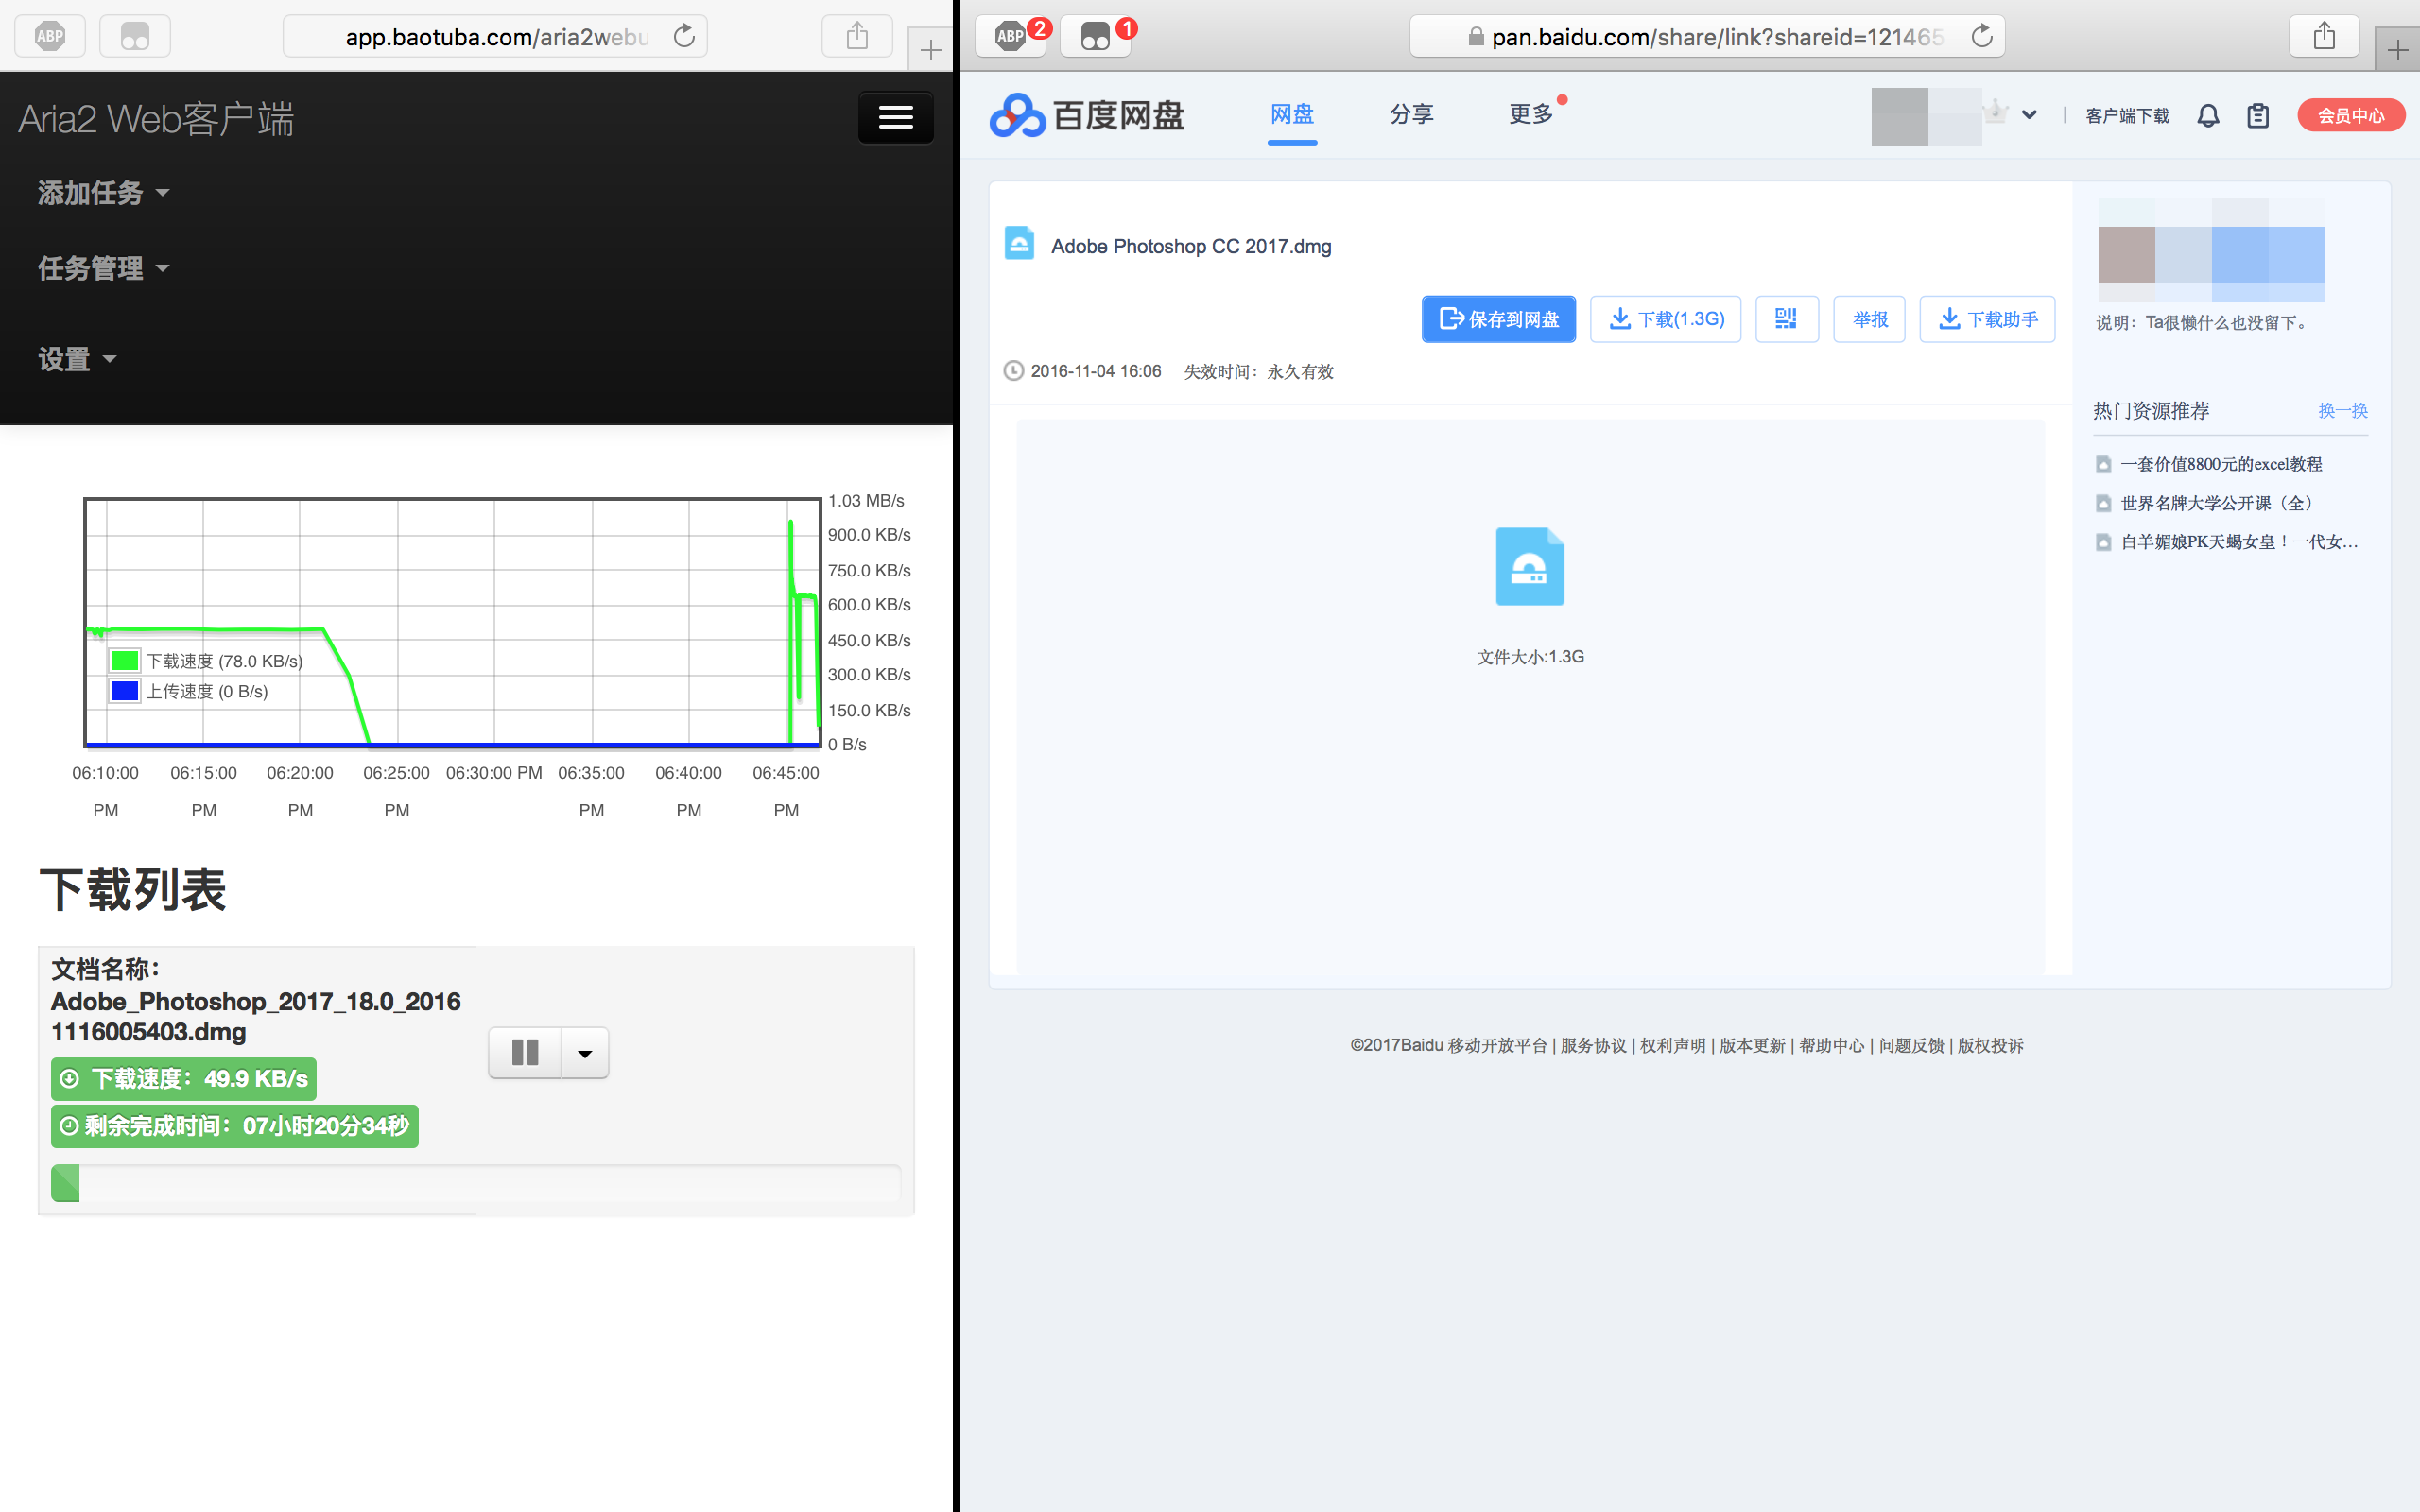Click the ABP extension icon with badge 2
The width and height of the screenshot is (2420, 1512).
coord(1011,37)
